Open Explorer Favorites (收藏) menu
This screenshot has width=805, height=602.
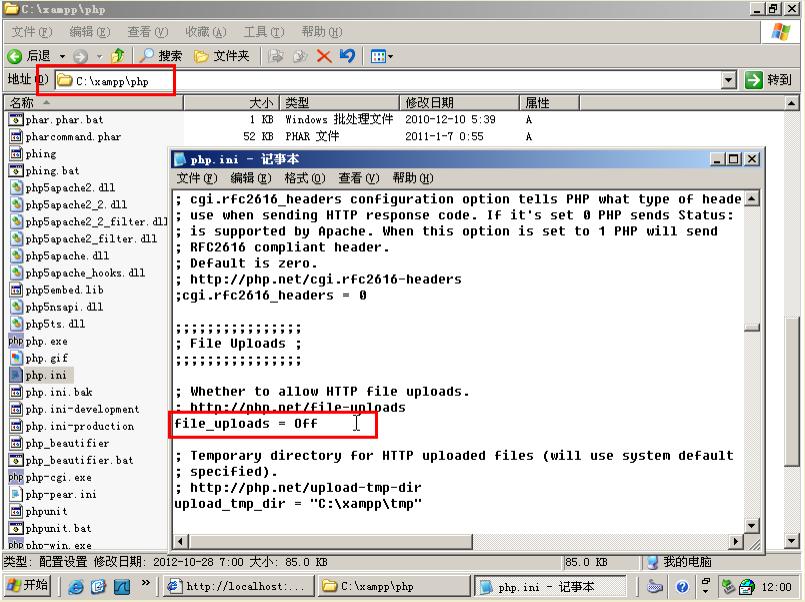coord(206,32)
